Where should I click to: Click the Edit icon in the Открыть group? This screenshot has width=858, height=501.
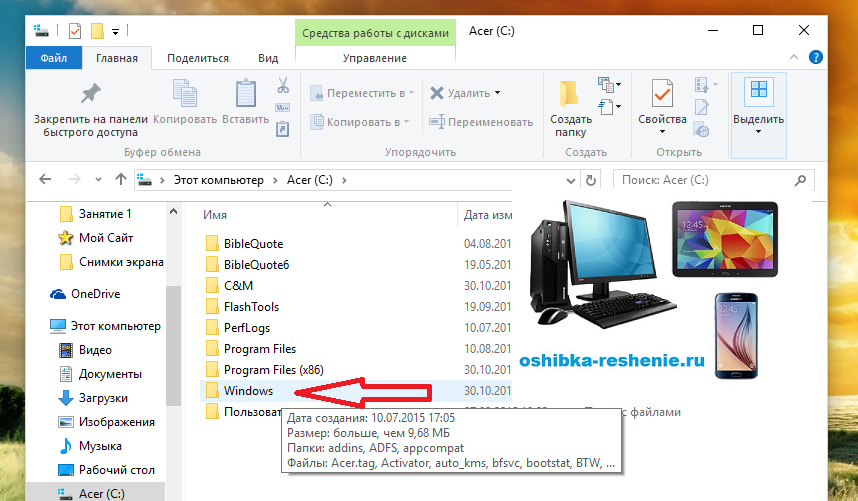702,107
